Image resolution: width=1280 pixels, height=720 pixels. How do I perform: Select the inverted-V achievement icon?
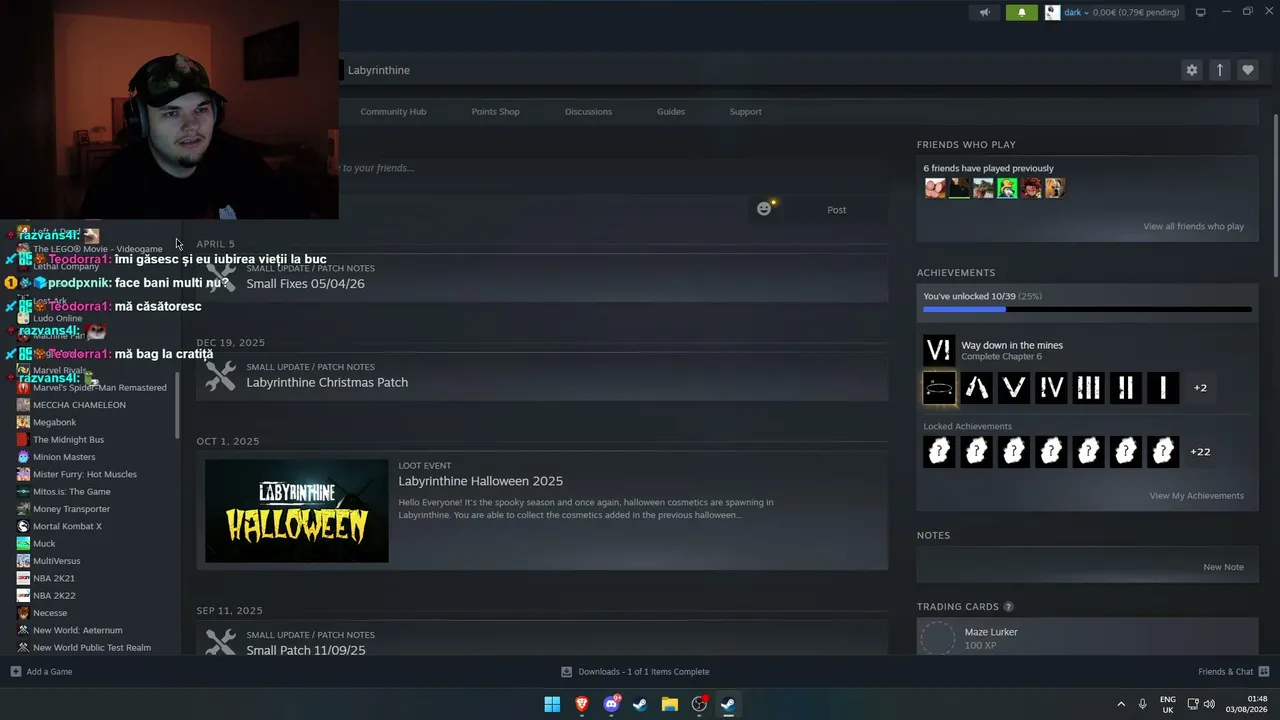click(x=977, y=388)
